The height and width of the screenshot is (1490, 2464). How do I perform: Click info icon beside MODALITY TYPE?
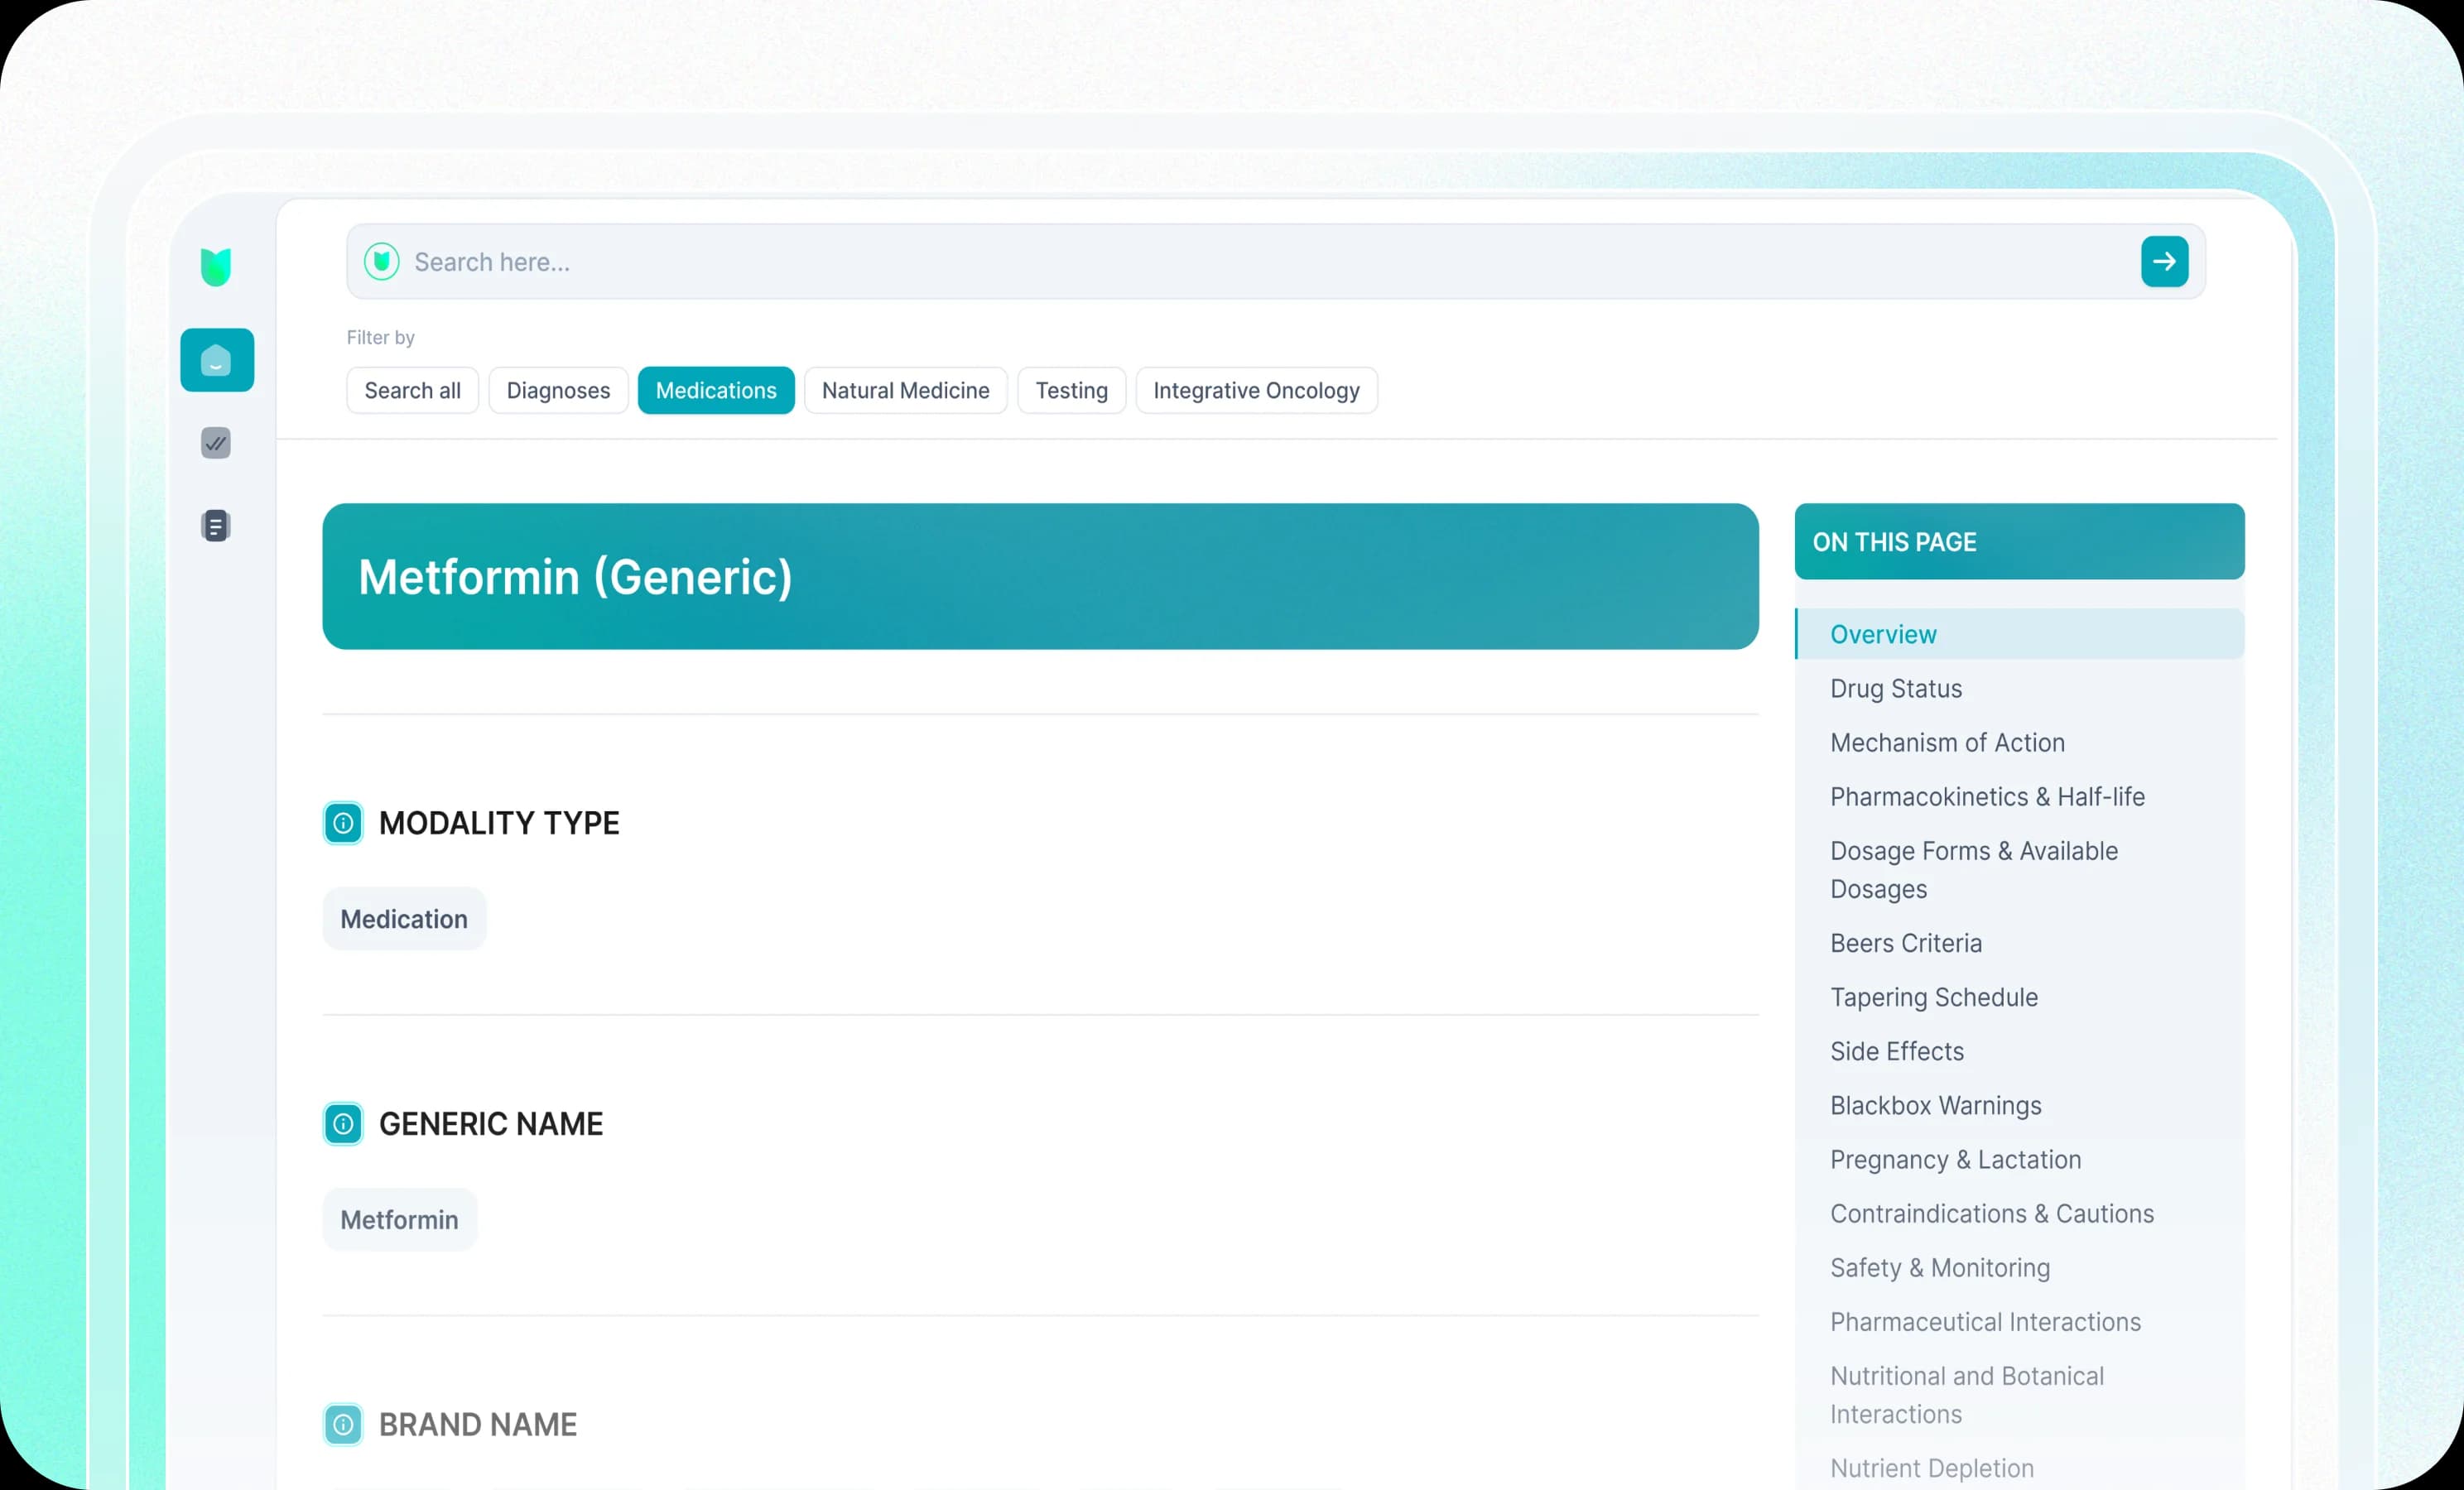pyautogui.click(x=343, y=824)
